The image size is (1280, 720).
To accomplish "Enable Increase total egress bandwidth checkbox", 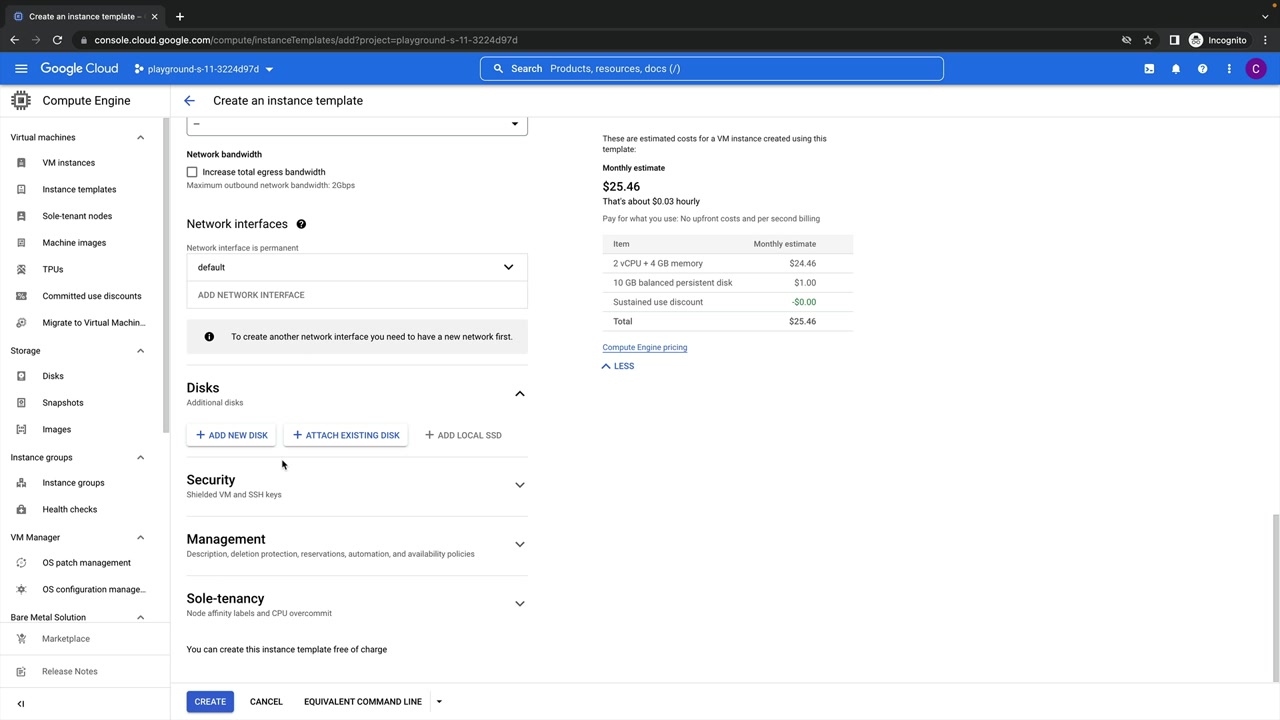I will pyautogui.click(x=192, y=172).
